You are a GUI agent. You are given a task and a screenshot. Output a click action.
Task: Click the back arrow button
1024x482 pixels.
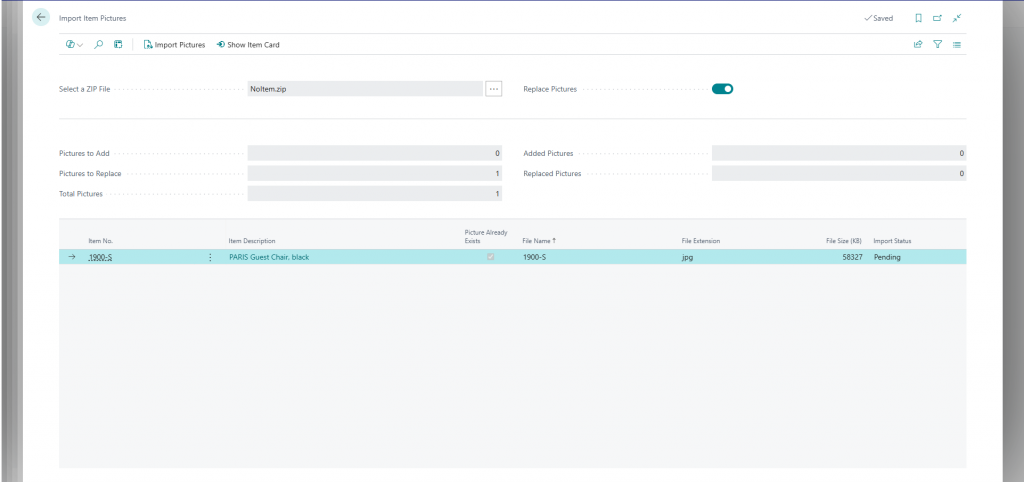[x=41, y=18]
